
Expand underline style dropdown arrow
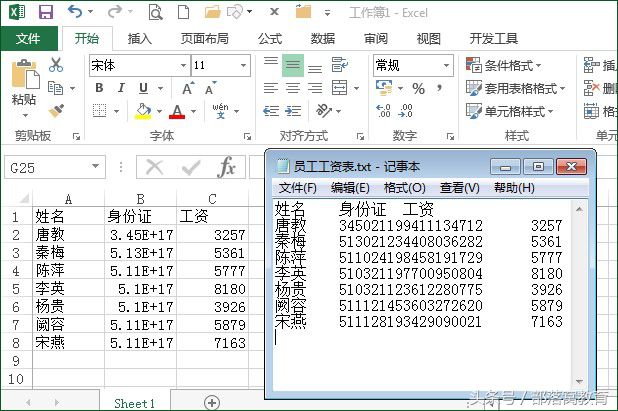pos(160,88)
